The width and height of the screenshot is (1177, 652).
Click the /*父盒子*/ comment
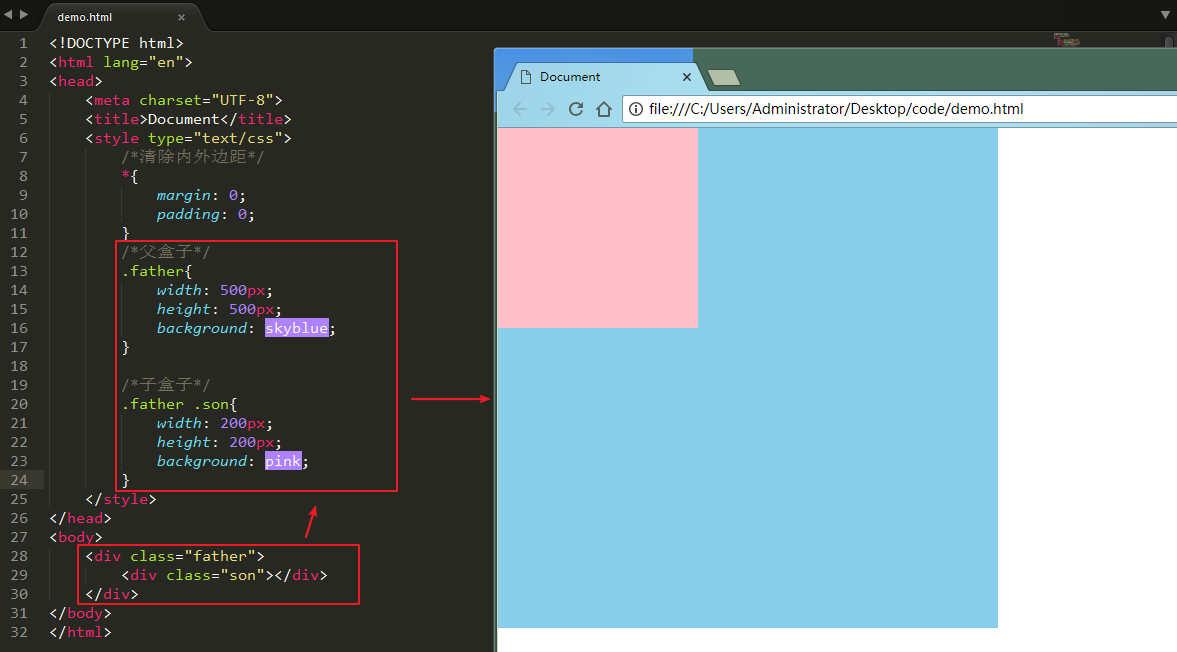[x=166, y=251]
